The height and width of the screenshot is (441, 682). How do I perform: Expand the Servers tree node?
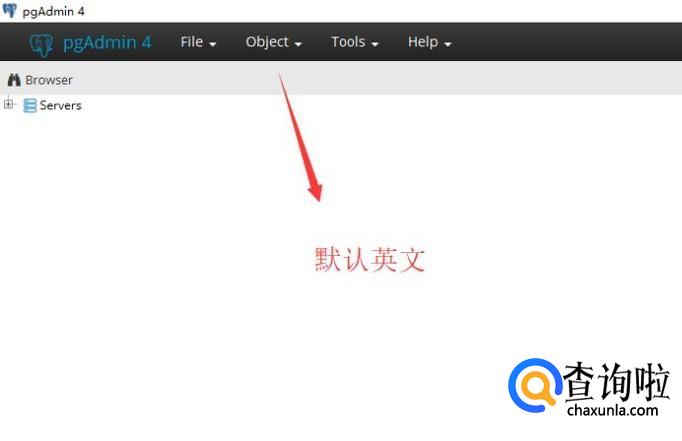(x=8, y=104)
